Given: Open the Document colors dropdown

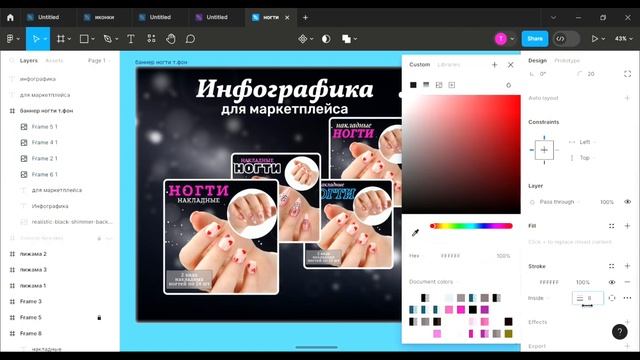Looking at the screenshot, I should coord(433,282).
